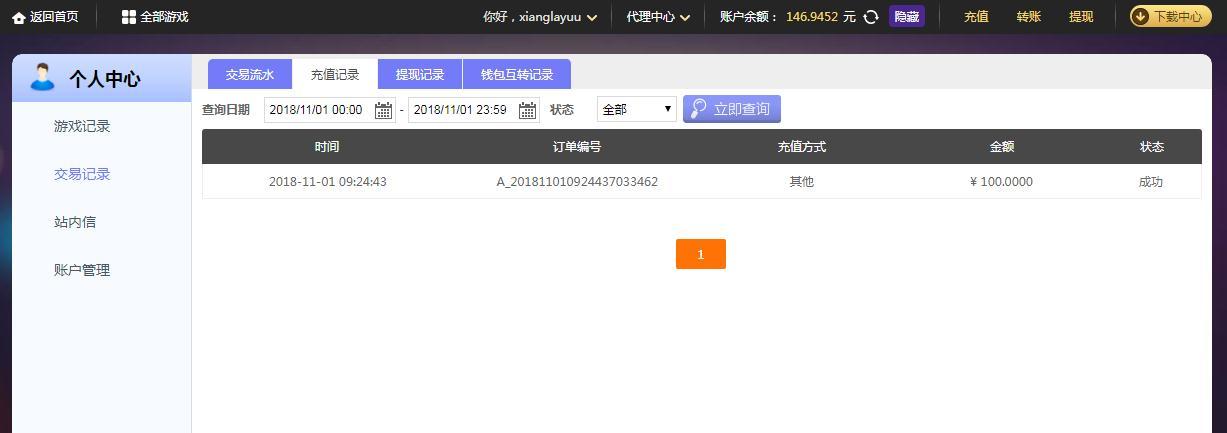Open the 提现记录 tab

[x=420, y=74]
